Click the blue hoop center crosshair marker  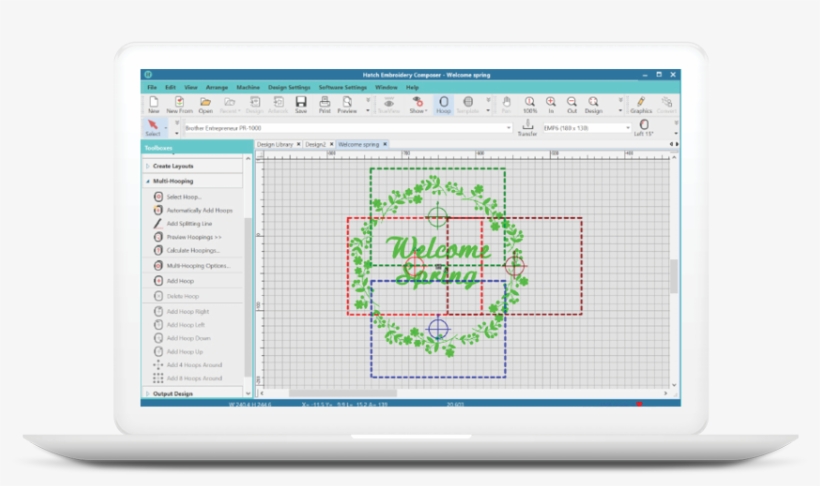click(x=437, y=327)
